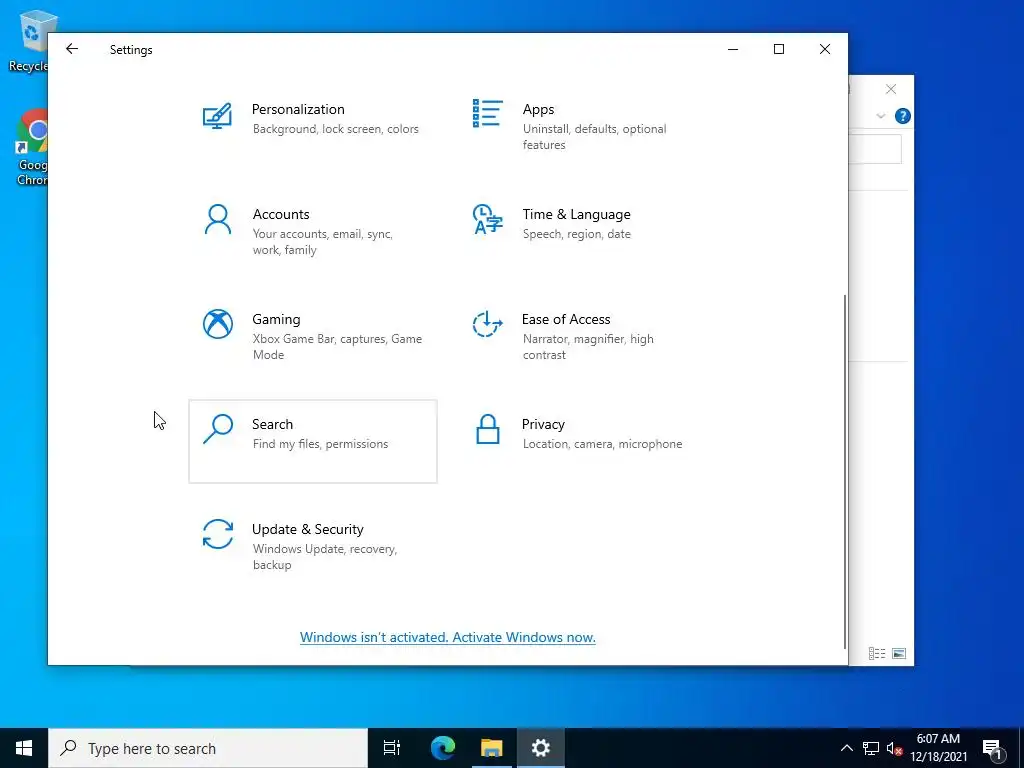The width and height of the screenshot is (1024, 768).
Task: Click the Settings window scrollbar
Action: (x=845, y=470)
